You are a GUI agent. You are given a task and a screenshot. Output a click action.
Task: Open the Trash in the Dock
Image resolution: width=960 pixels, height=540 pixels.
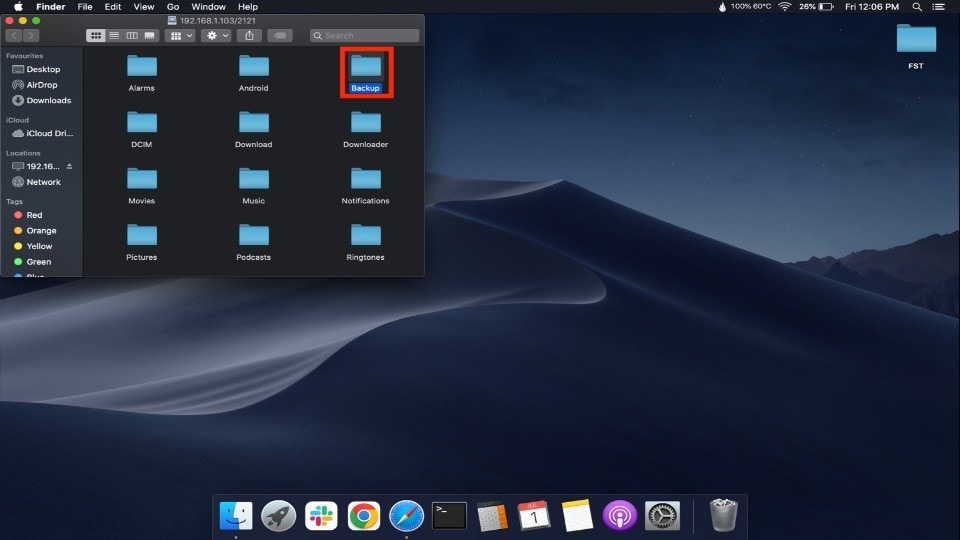click(x=723, y=516)
